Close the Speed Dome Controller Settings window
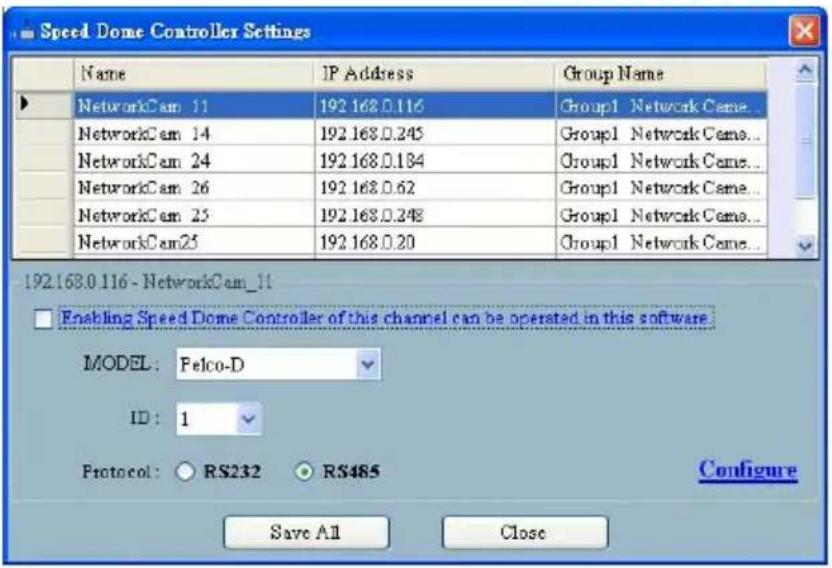This screenshot has height=568, width=832. coord(804,31)
